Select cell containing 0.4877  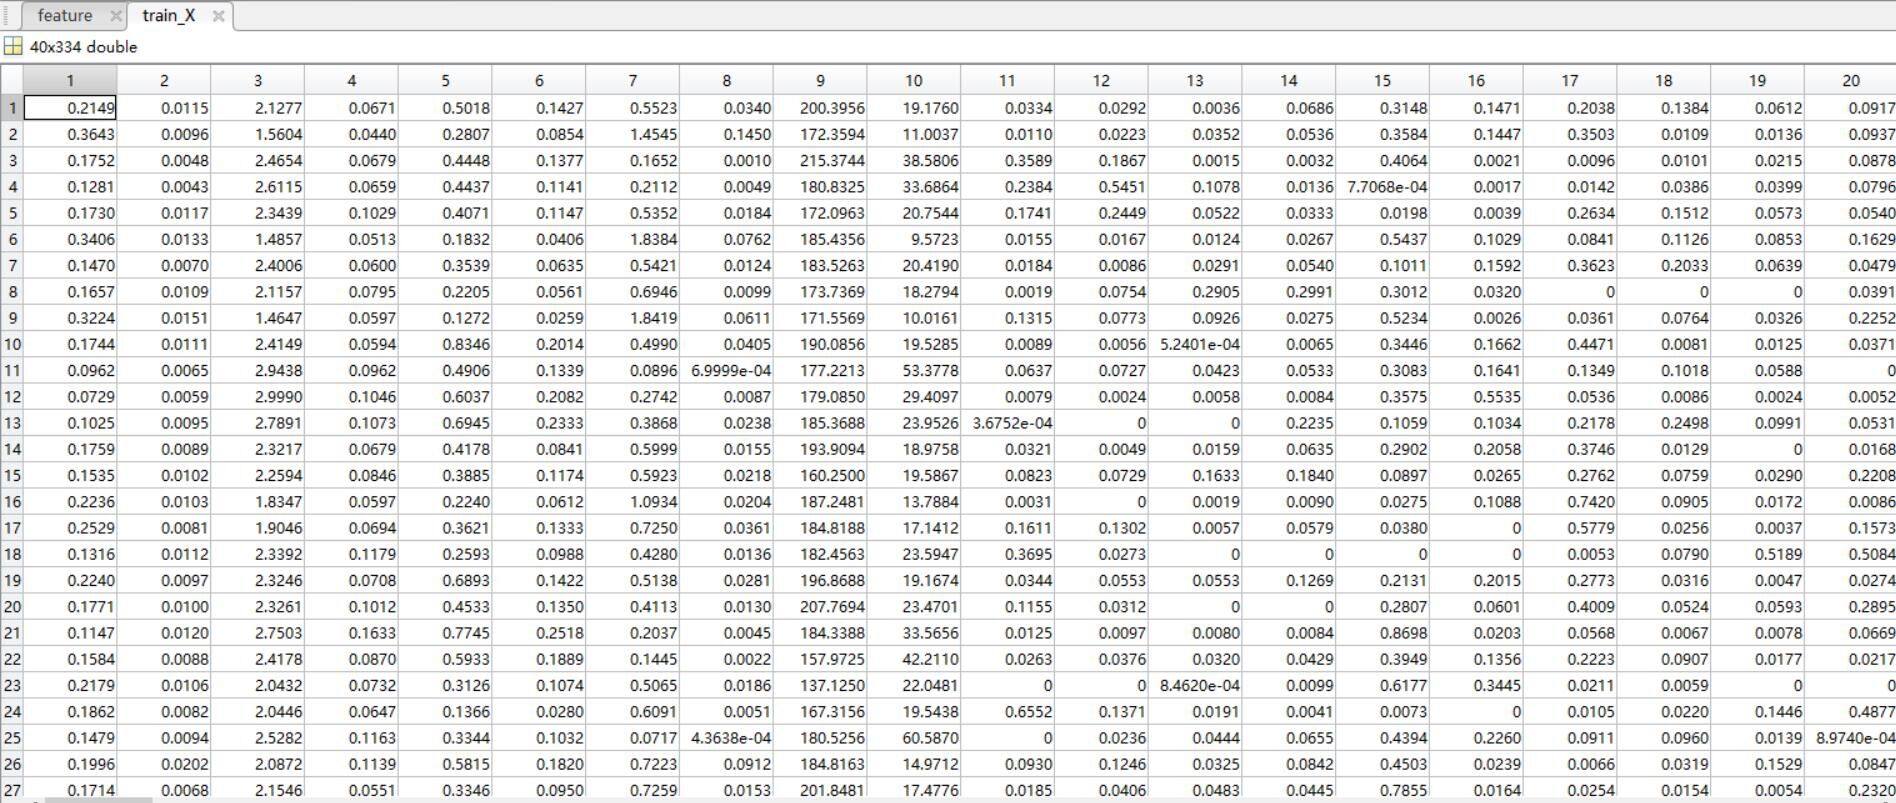[x=1851, y=712]
